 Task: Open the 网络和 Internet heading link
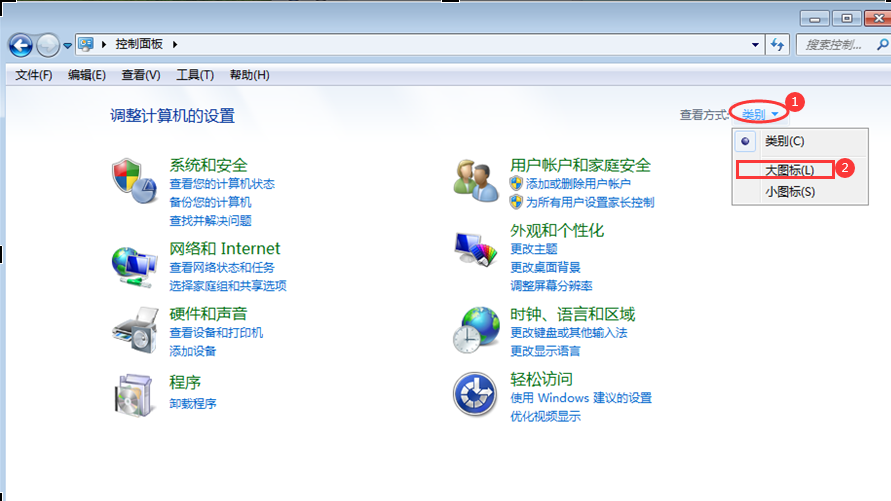click(224, 248)
